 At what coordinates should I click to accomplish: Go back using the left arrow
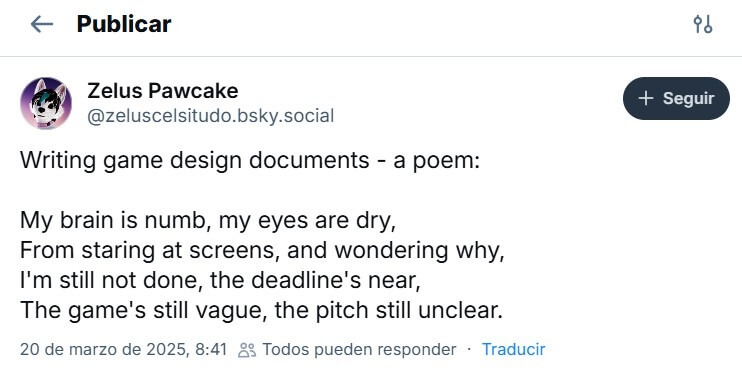pos(42,24)
